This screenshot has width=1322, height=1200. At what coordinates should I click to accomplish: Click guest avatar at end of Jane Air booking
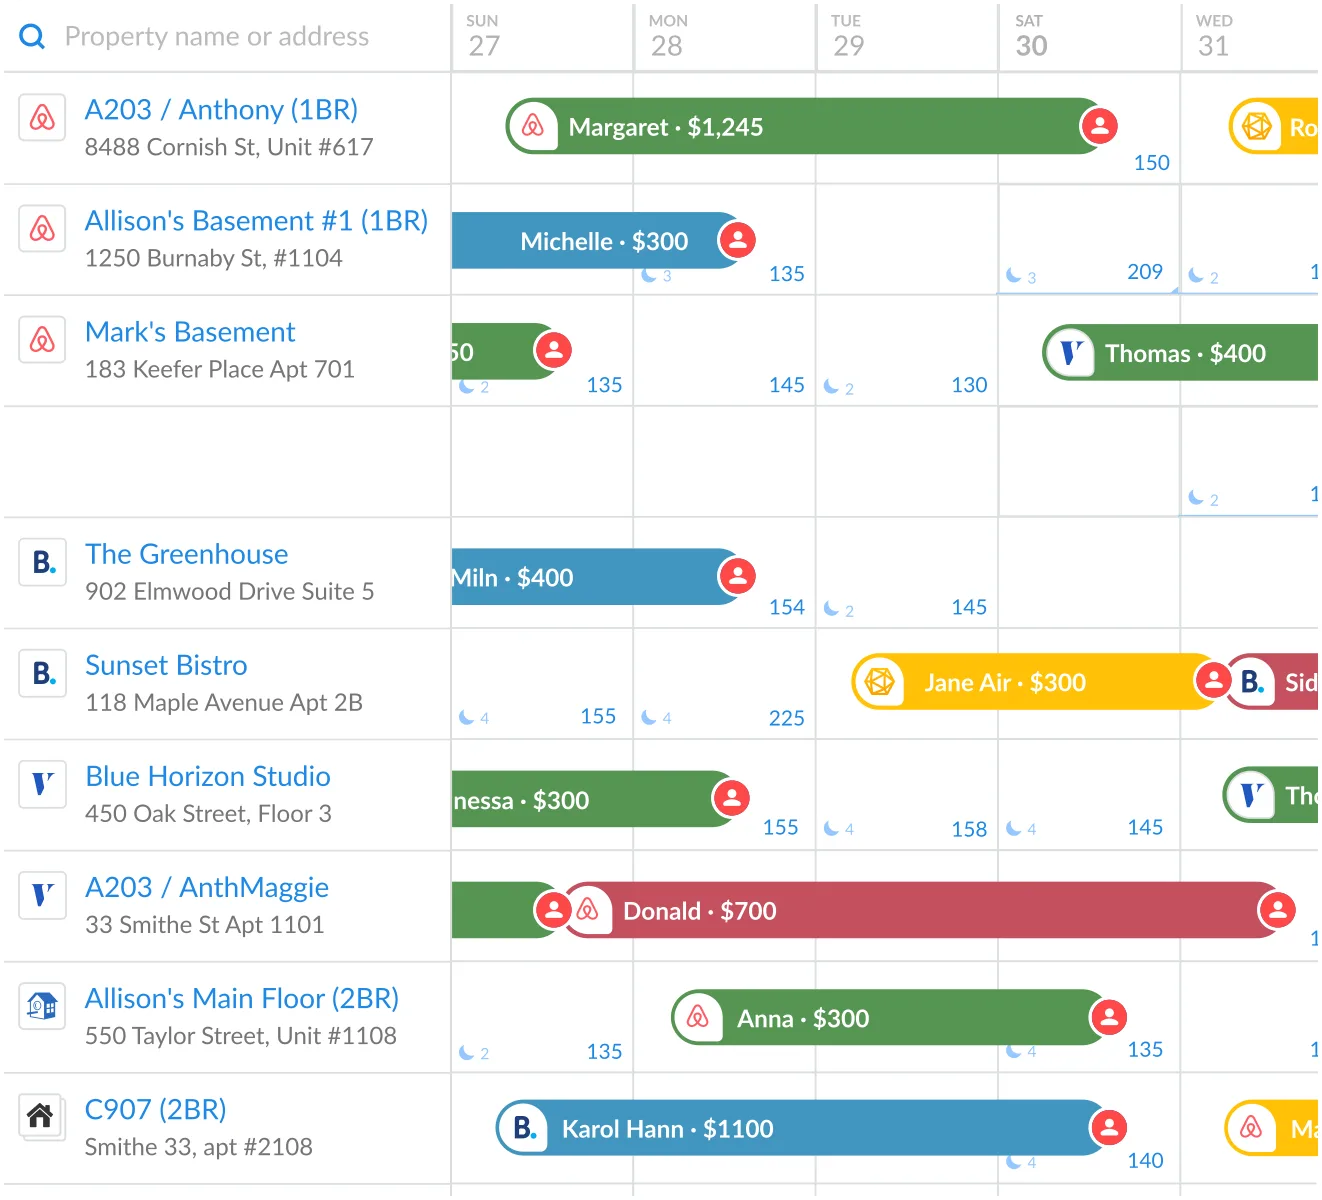point(1213,681)
